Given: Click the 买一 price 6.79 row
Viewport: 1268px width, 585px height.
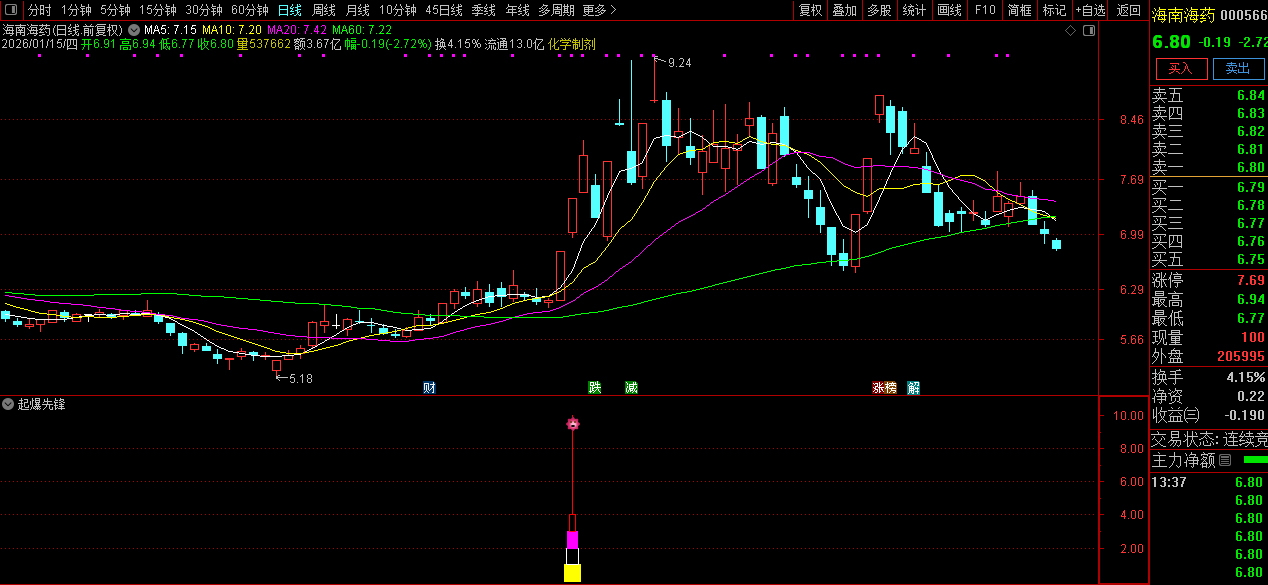Looking at the screenshot, I should point(1209,187).
